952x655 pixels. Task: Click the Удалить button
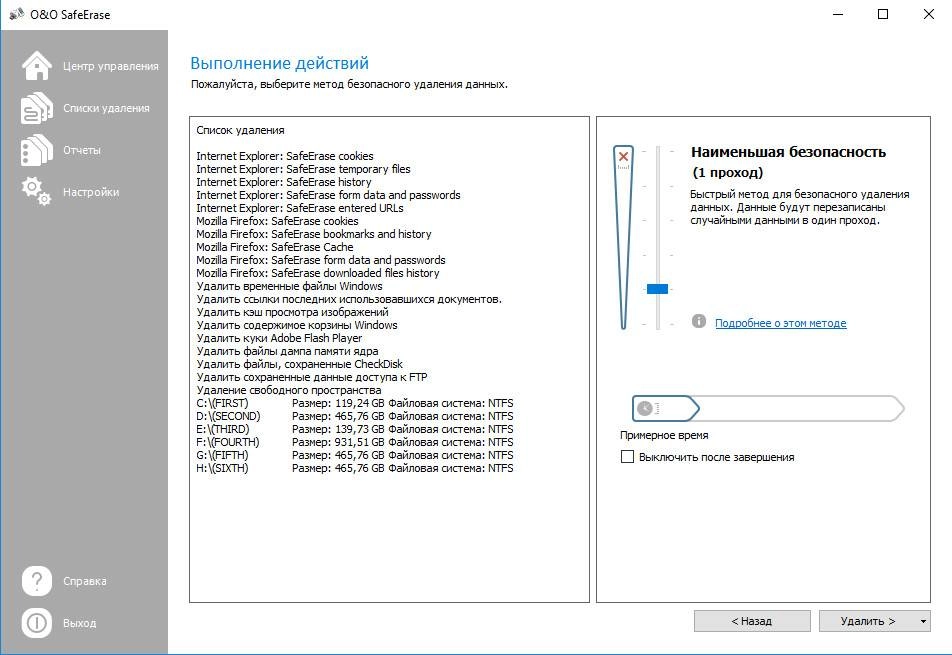(x=868, y=621)
